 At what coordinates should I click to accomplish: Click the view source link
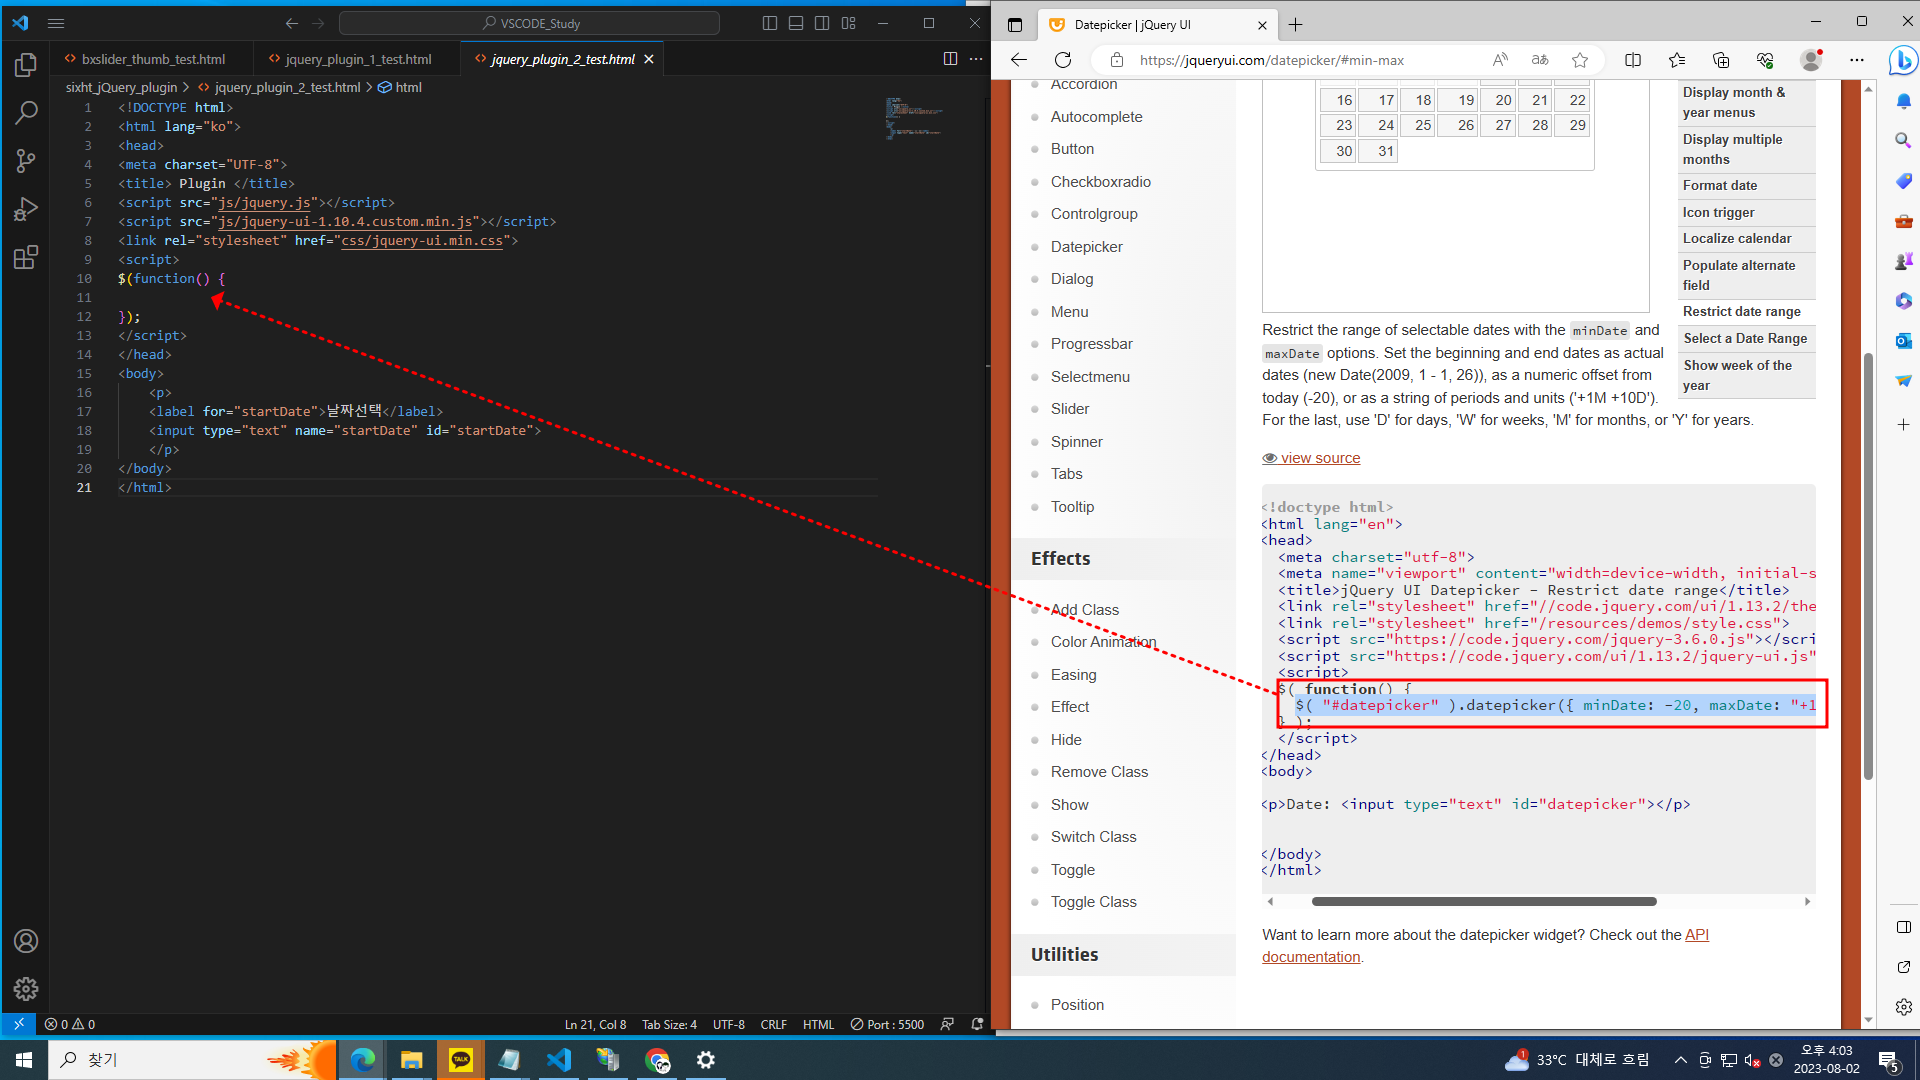(1320, 458)
